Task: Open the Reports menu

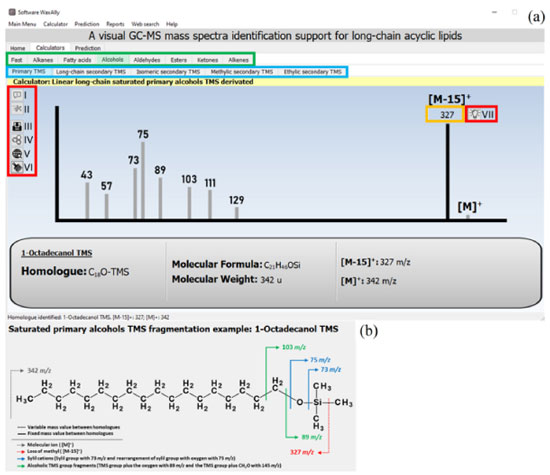Action: [115, 24]
